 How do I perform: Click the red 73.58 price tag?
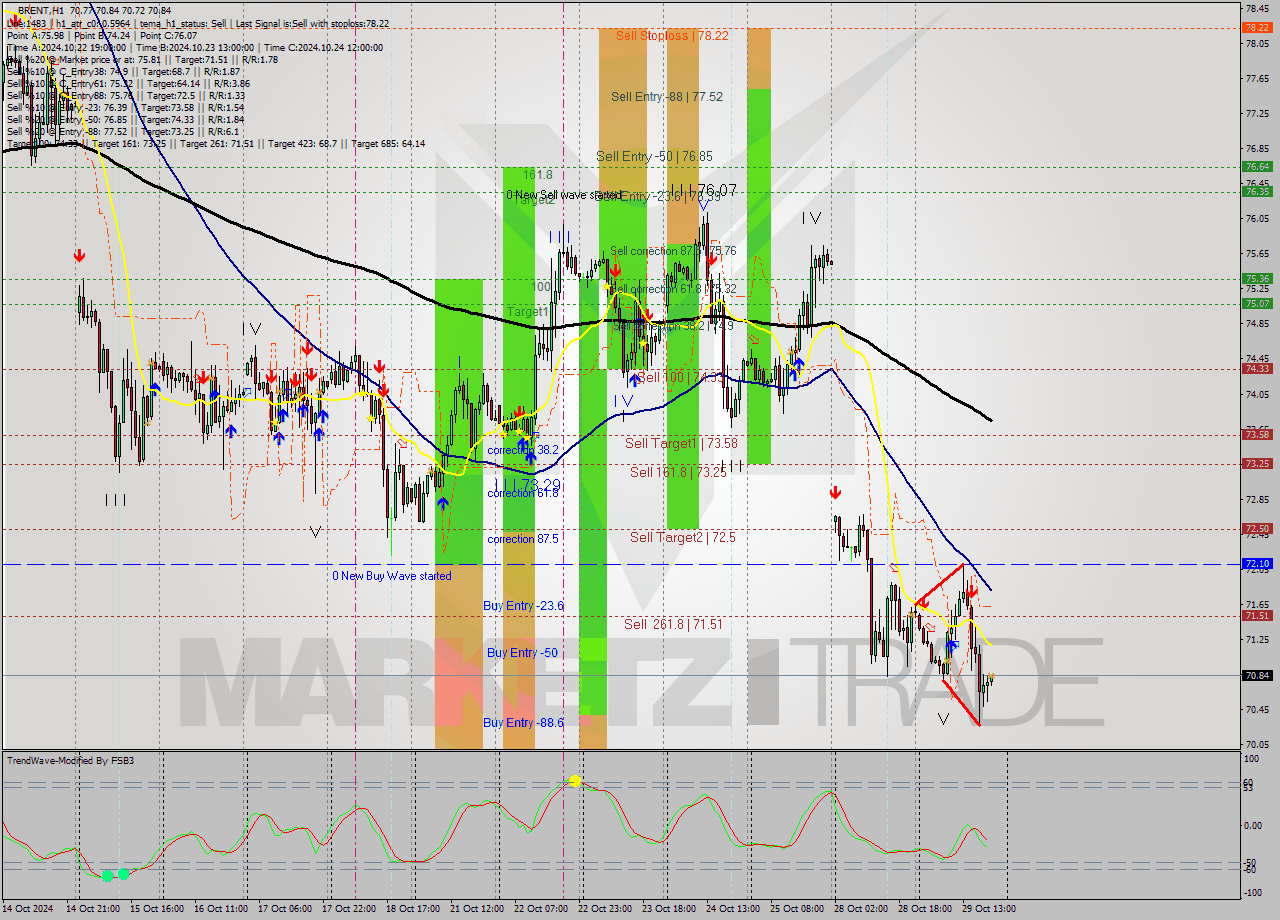tap(1257, 435)
